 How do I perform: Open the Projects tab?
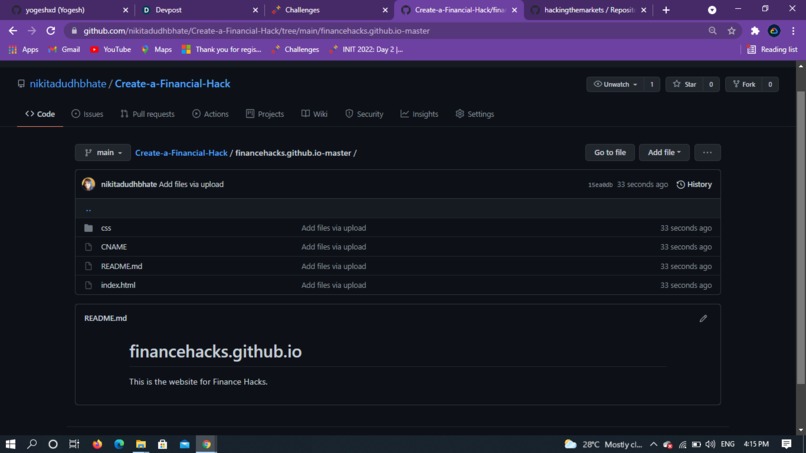tap(265, 114)
